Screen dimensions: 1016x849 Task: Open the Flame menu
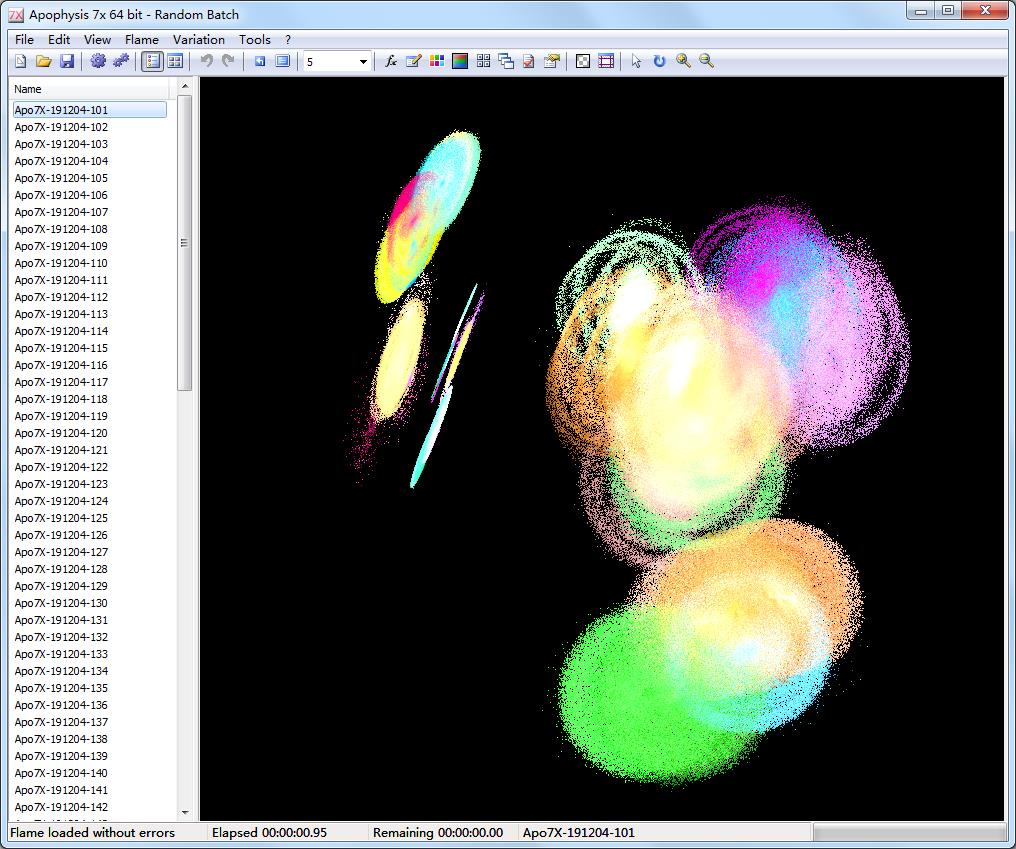pyautogui.click(x=141, y=39)
